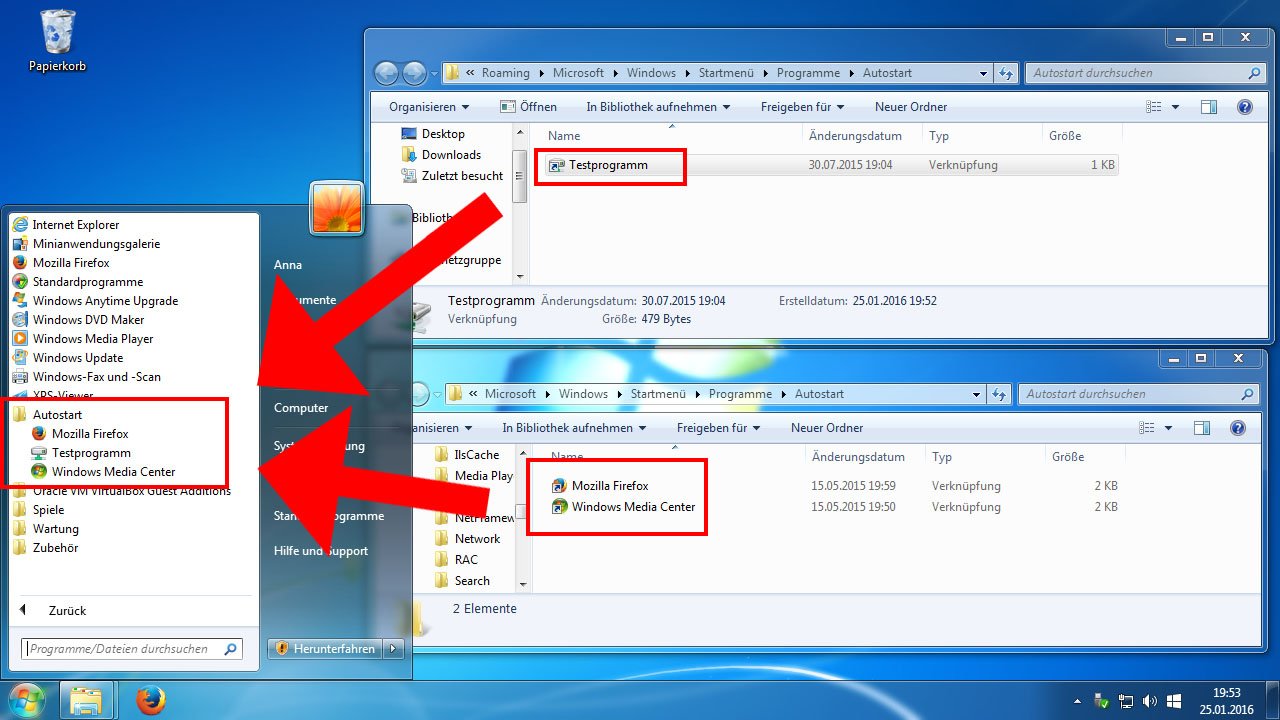Screen dimensions: 1280x720
Task: Click Roaming in top window address bar
Action: click(x=505, y=73)
